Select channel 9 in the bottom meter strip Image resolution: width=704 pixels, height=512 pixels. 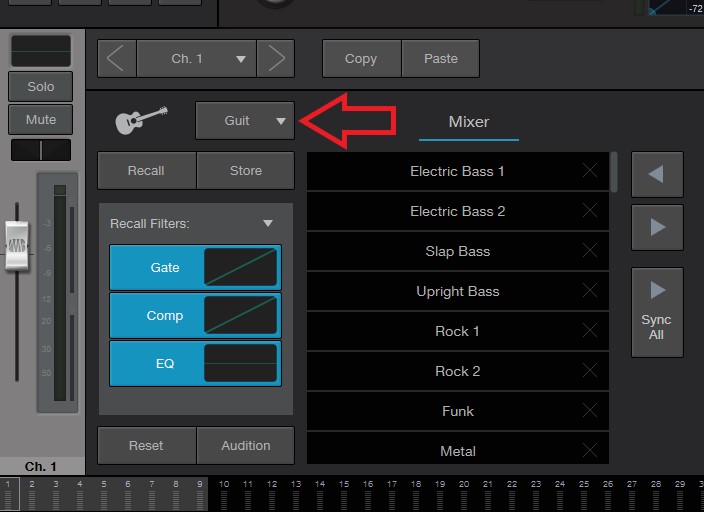click(x=200, y=494)
